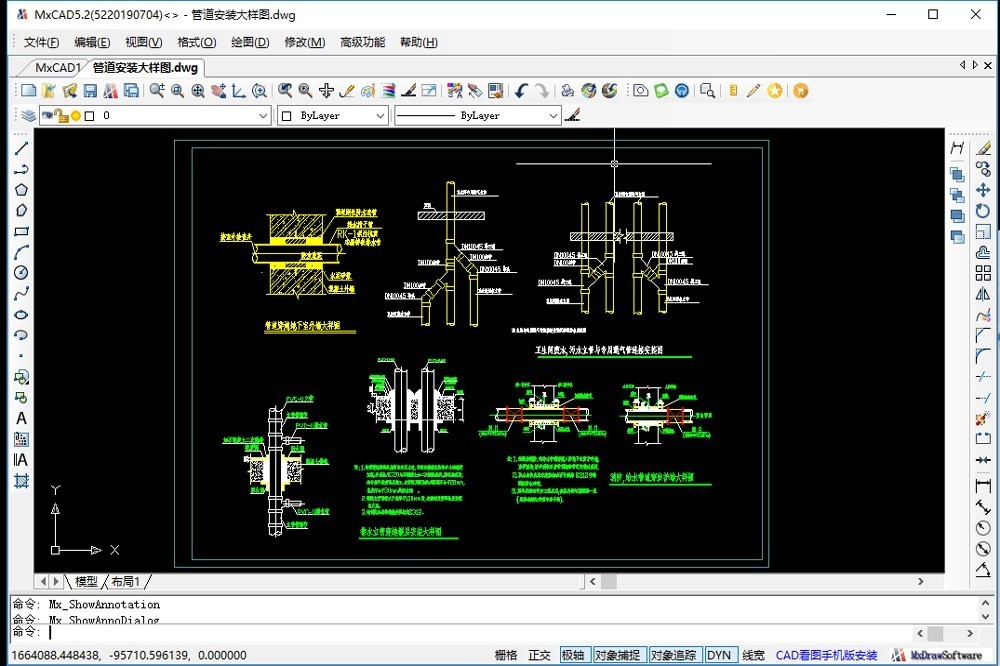Disable DYN dynamic input toggle
Screen dimensions: 1000x666
point(719,655)
